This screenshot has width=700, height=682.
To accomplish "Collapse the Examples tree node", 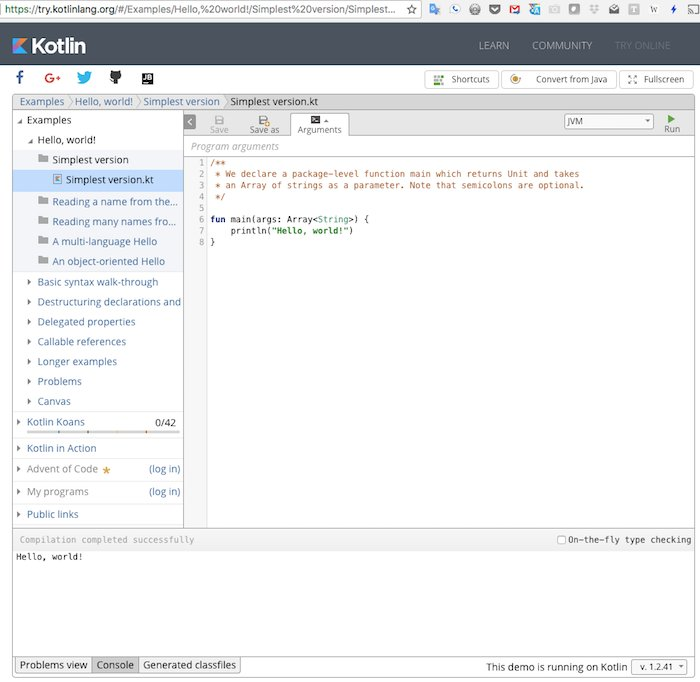I will 20,121.
